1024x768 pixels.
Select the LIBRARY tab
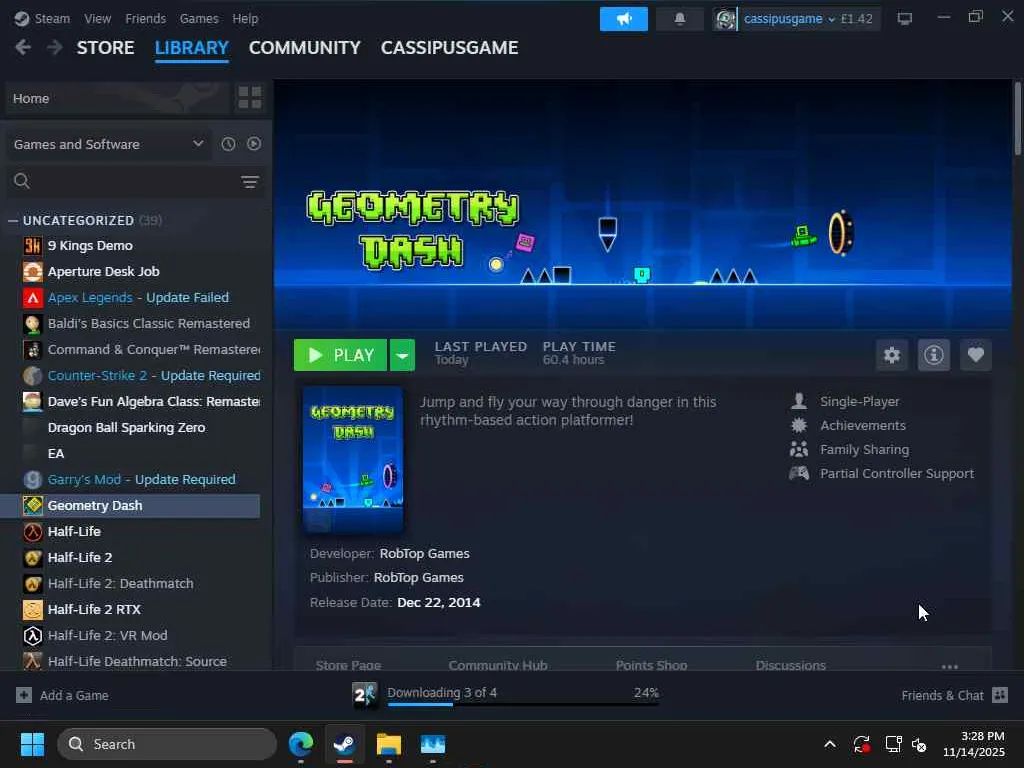[192, 48]
